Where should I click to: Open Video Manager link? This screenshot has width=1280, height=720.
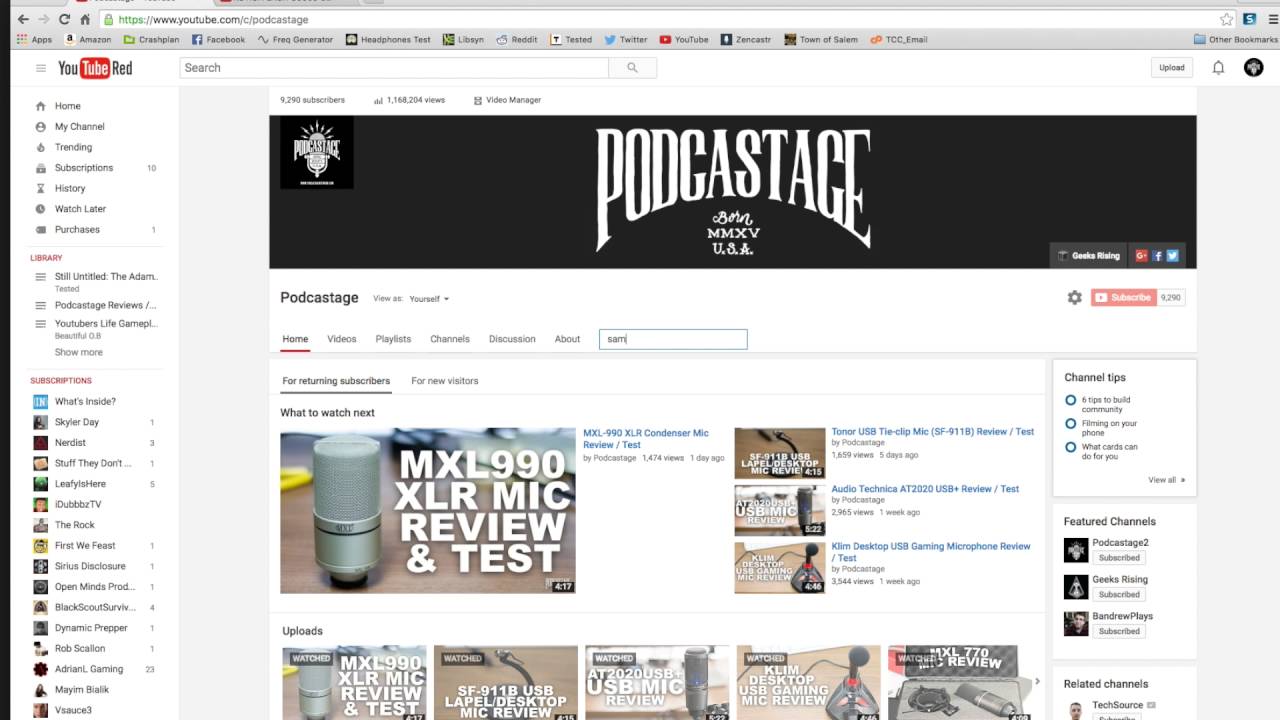pyautogui.click(x=507, y=100)
